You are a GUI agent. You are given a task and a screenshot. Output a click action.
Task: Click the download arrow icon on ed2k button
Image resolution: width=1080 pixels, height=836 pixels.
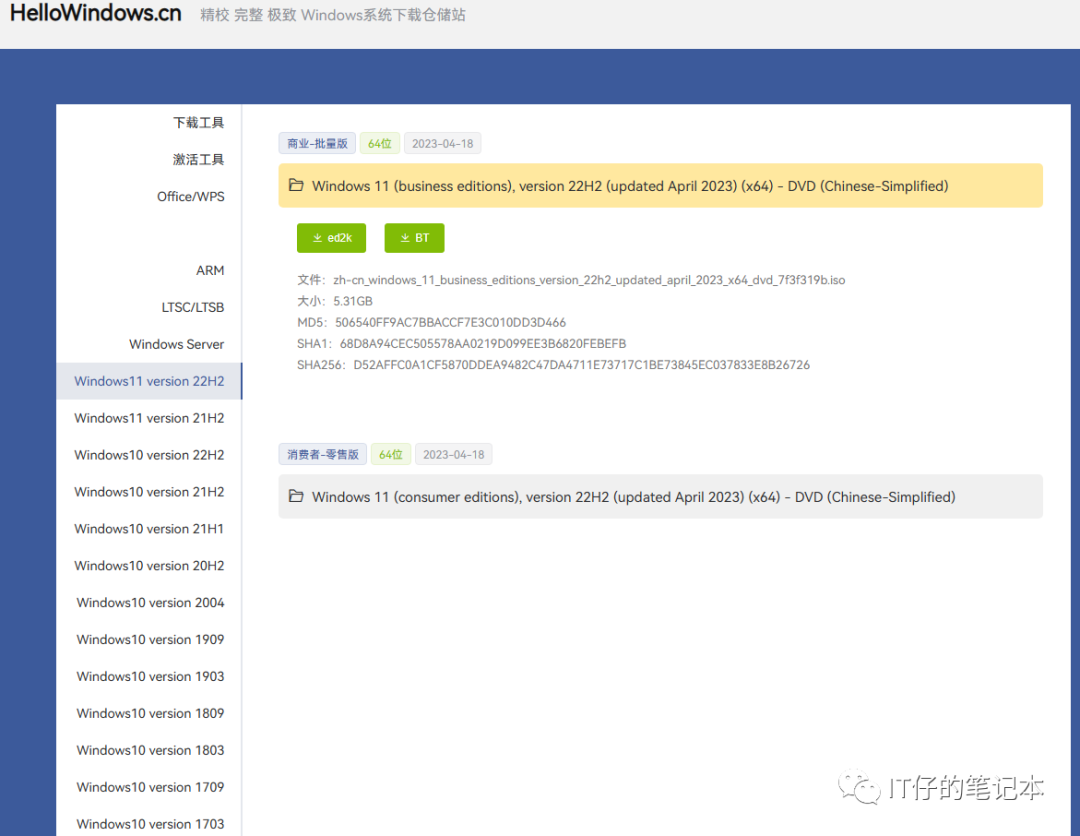[x=318, y=238]
